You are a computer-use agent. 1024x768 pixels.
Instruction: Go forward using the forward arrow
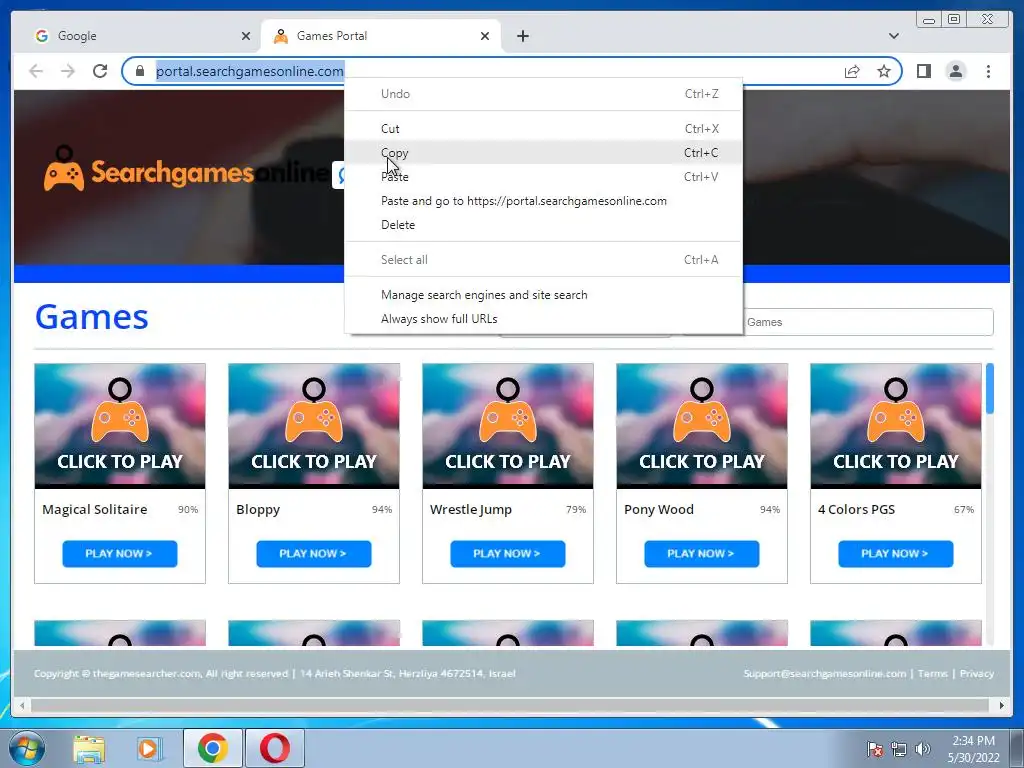point(68,71)
